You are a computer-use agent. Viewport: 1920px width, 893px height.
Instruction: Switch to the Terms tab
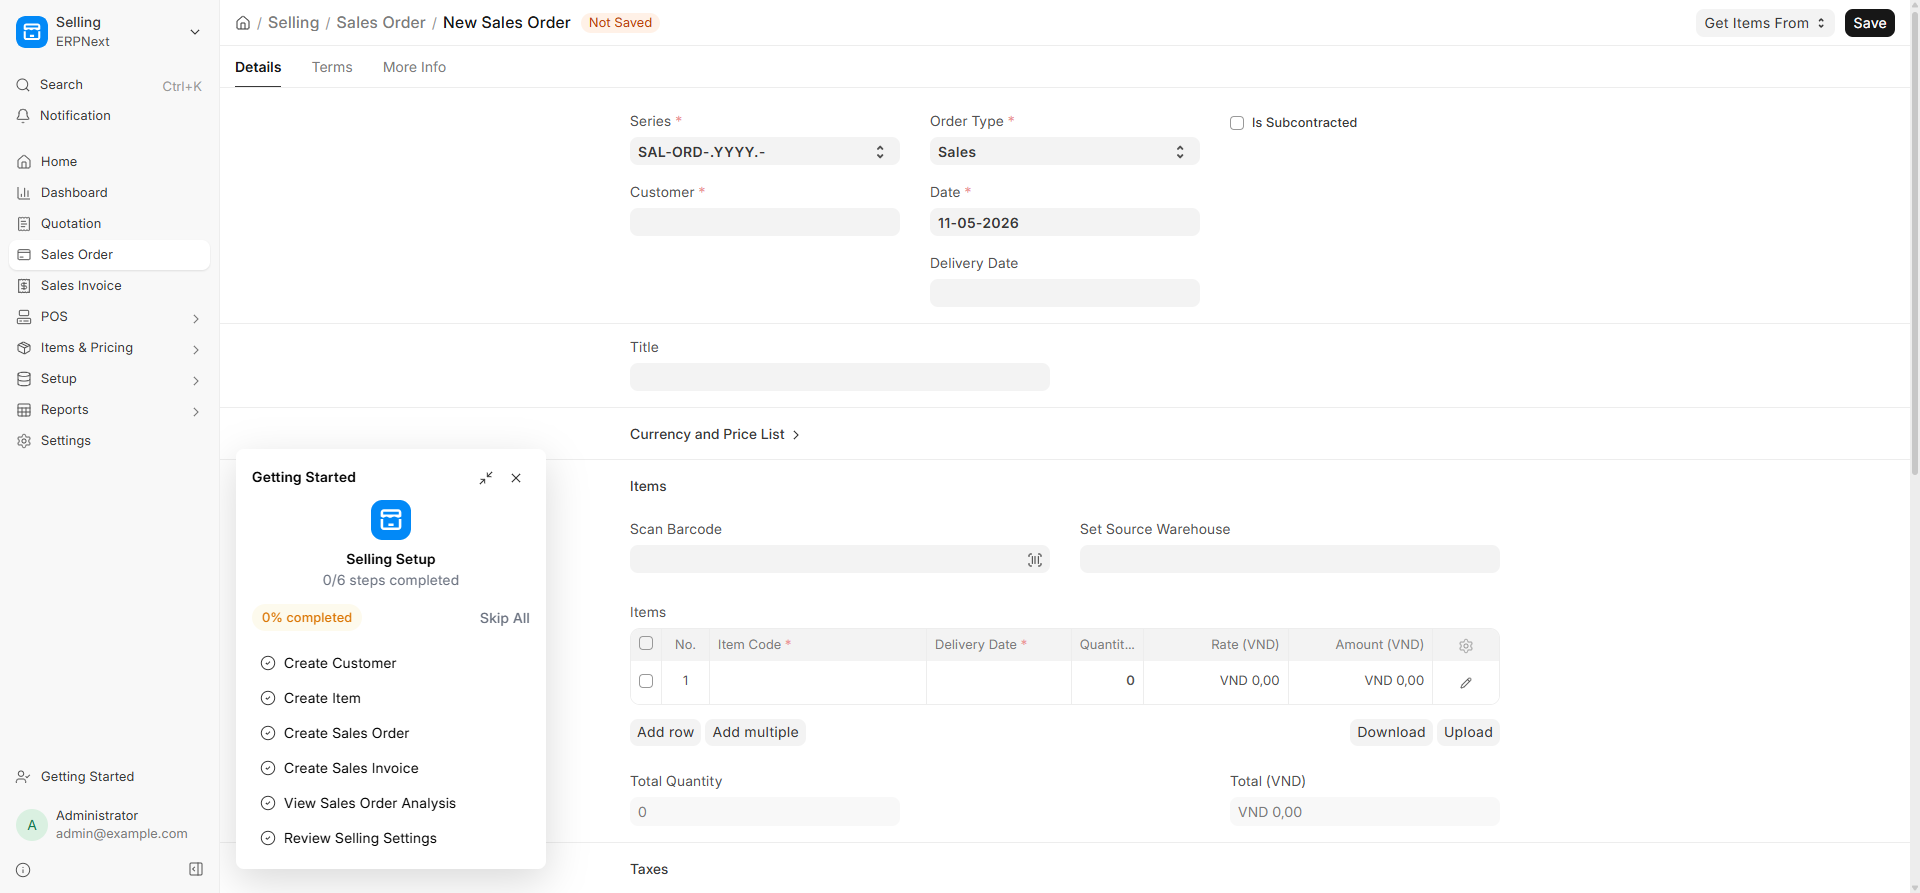point(332,67)
